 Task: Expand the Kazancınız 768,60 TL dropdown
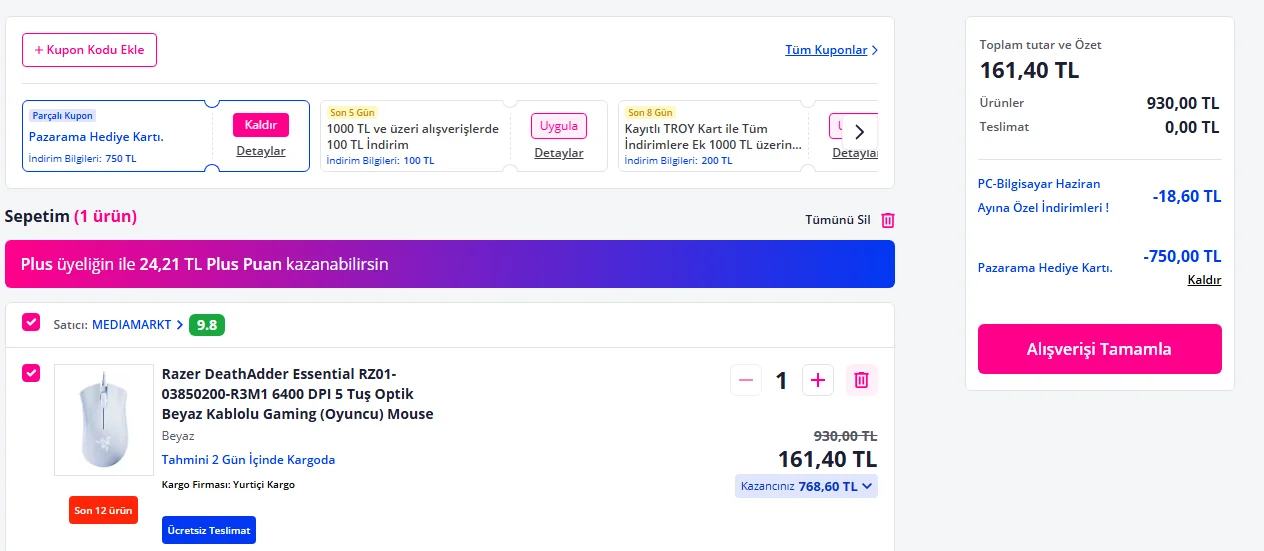click(806, 486)
